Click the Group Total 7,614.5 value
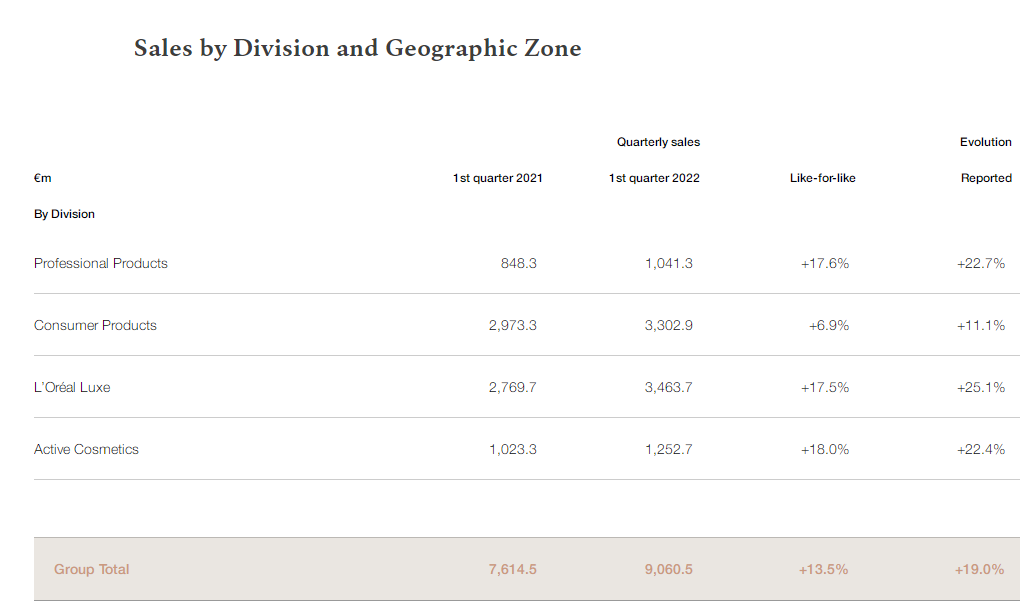The width and height of the screenshot is (1034, 610). point(512,569)
